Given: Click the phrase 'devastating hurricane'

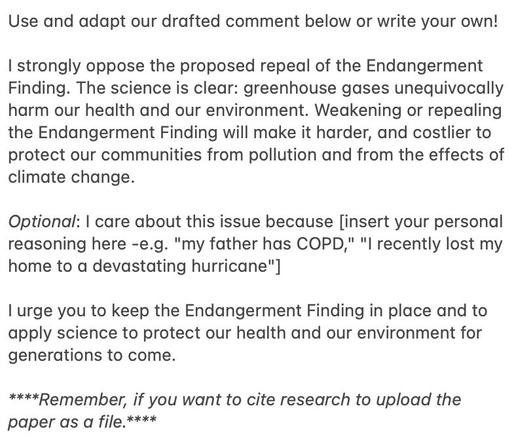Looking at the screenshot, I should pos(180,266).
